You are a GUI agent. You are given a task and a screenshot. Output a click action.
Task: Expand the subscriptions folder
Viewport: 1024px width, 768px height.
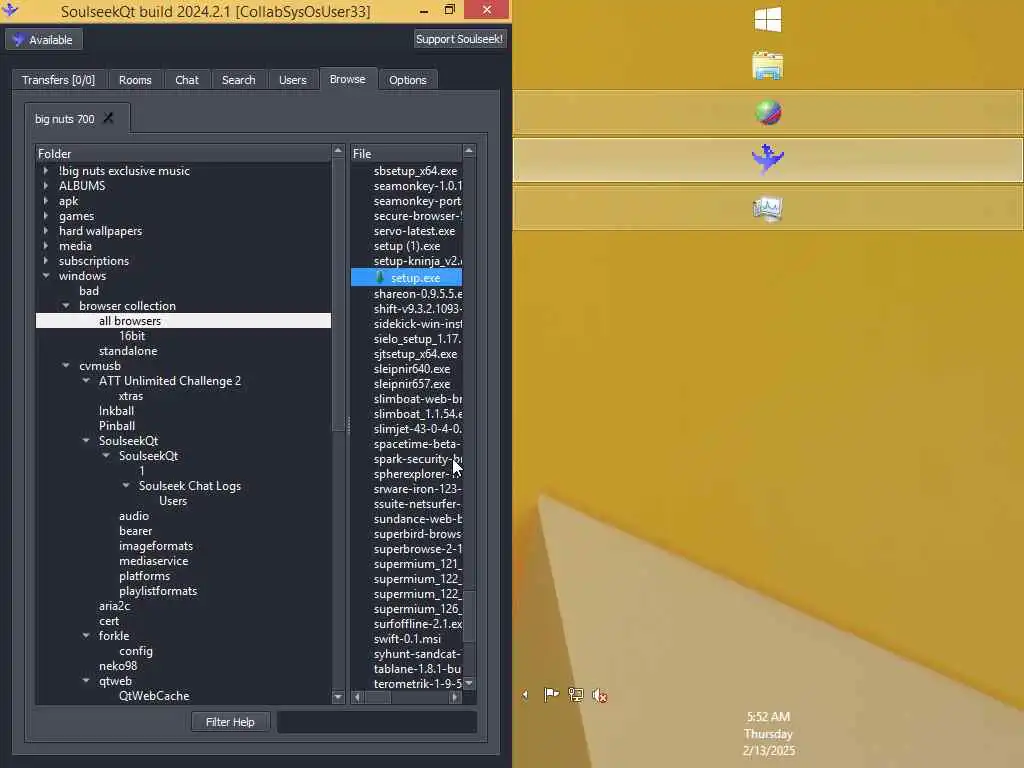(46, 261)
